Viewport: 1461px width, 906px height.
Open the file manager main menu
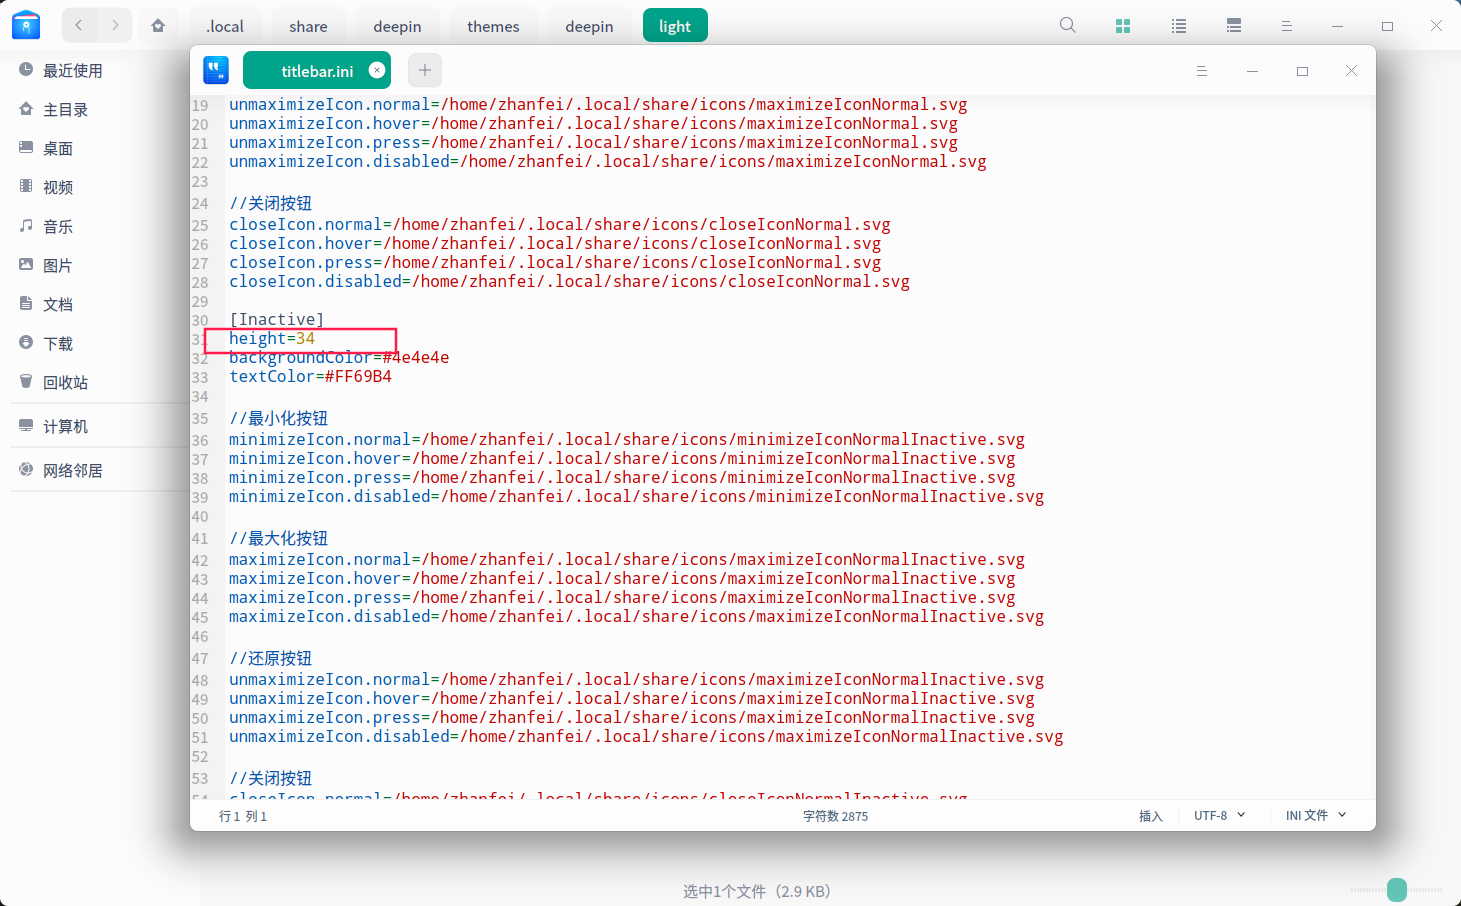click(x=1287, y=26)
